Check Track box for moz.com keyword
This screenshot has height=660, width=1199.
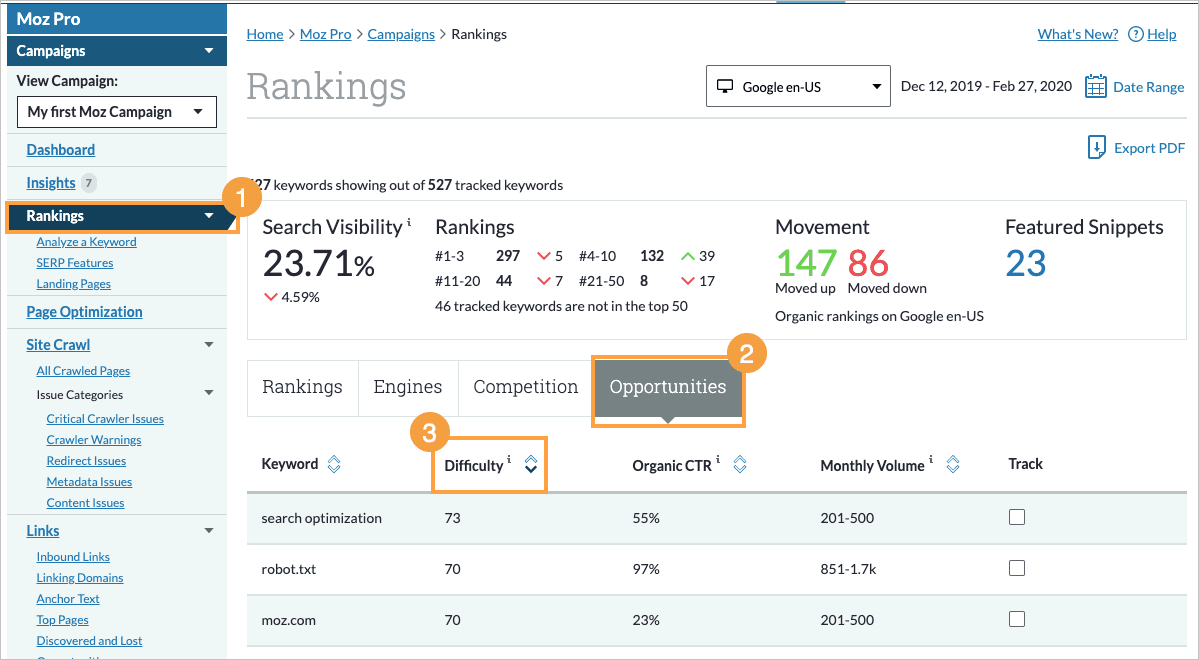tap(1017, 619)
